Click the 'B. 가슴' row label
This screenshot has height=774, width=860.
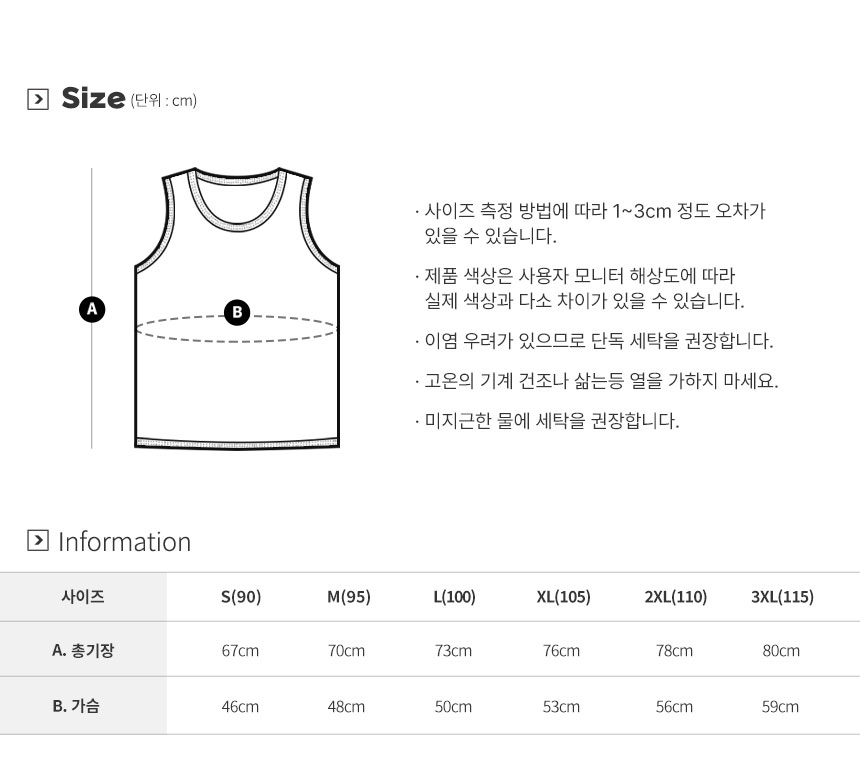(x=83, y=706)
